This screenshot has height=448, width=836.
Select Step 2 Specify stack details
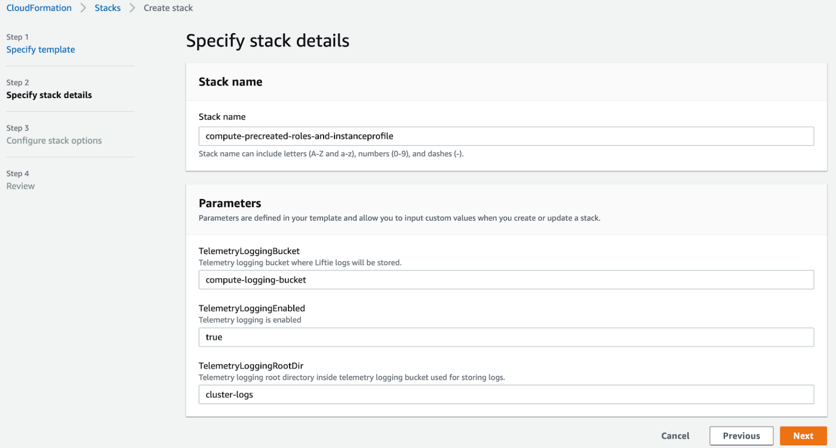[49, 95]
